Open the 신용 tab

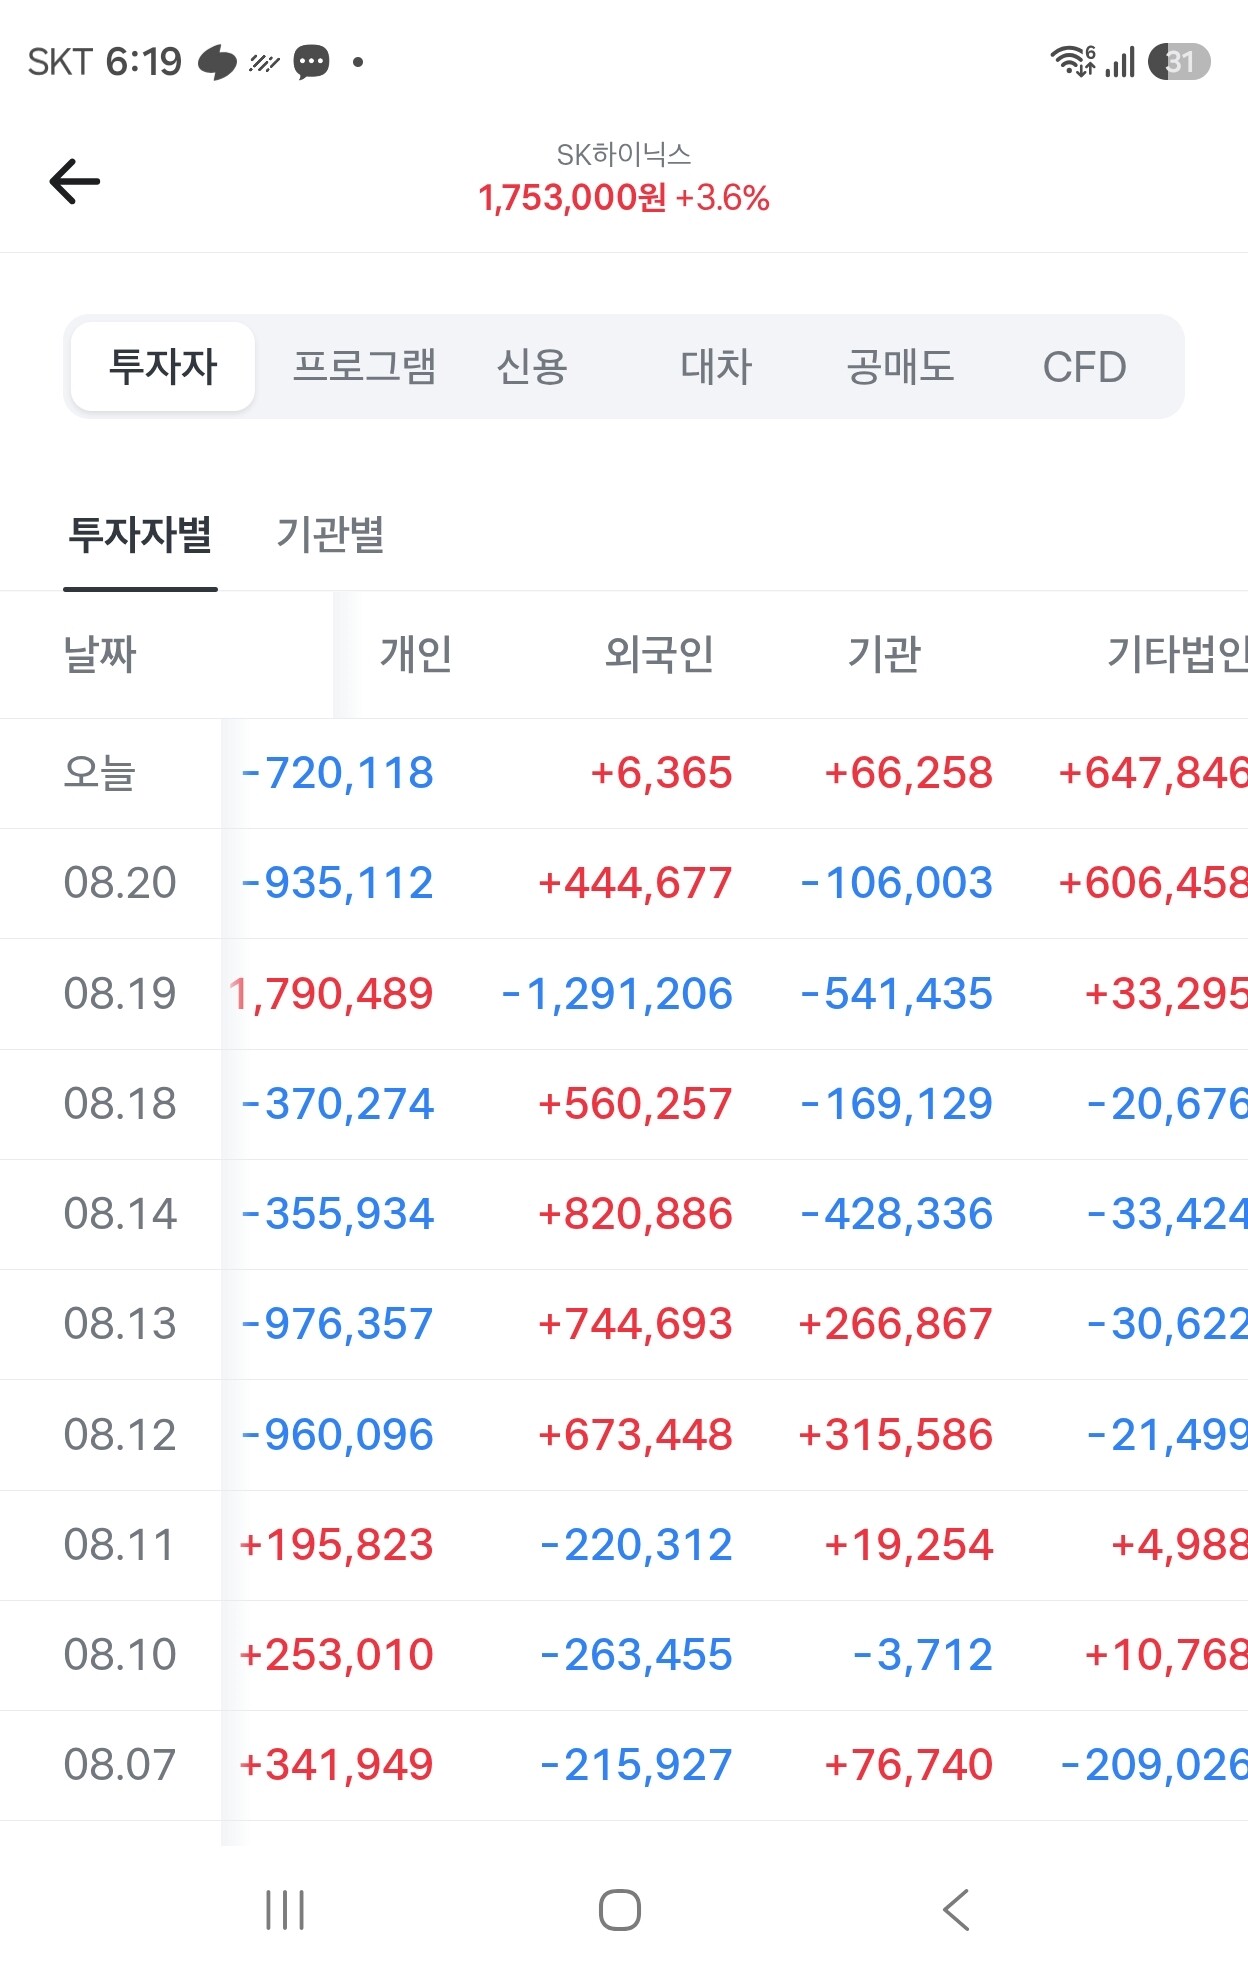(x=532, y=366)
